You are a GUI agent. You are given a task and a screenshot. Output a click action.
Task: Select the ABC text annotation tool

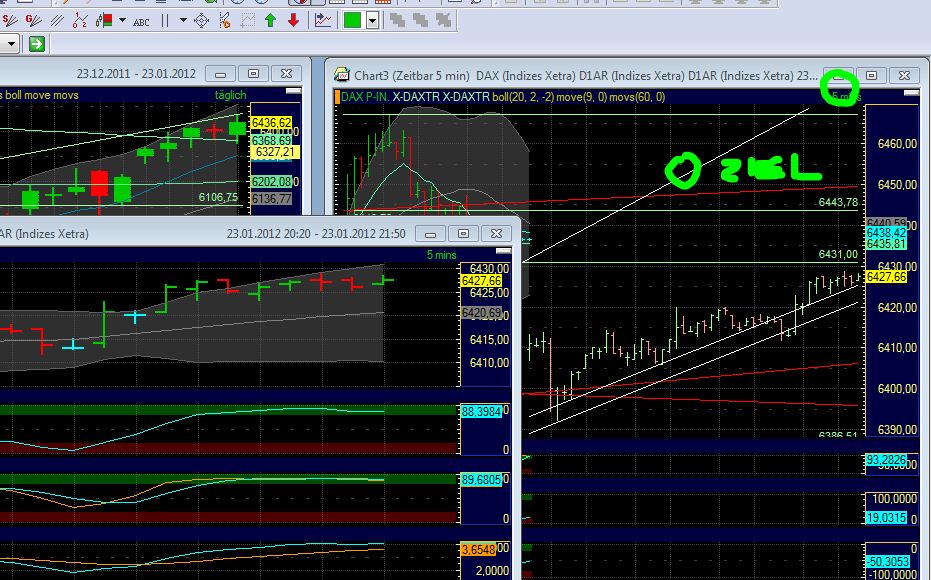coord(140,21)
